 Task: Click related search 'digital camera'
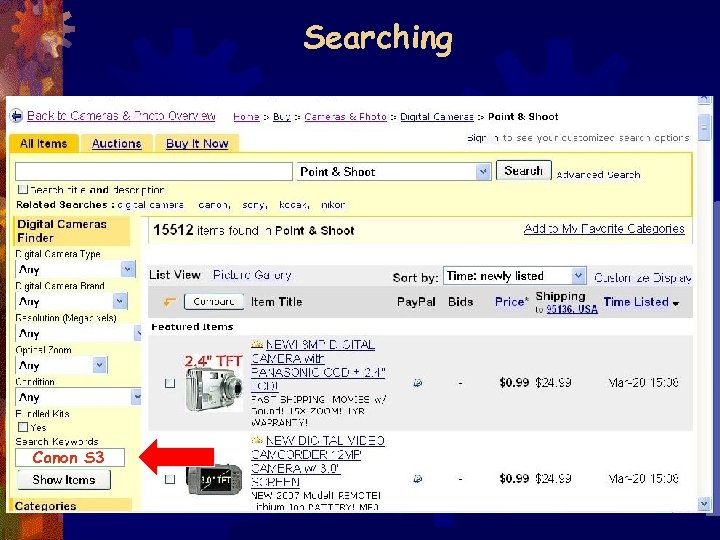(x=151, y=205)
